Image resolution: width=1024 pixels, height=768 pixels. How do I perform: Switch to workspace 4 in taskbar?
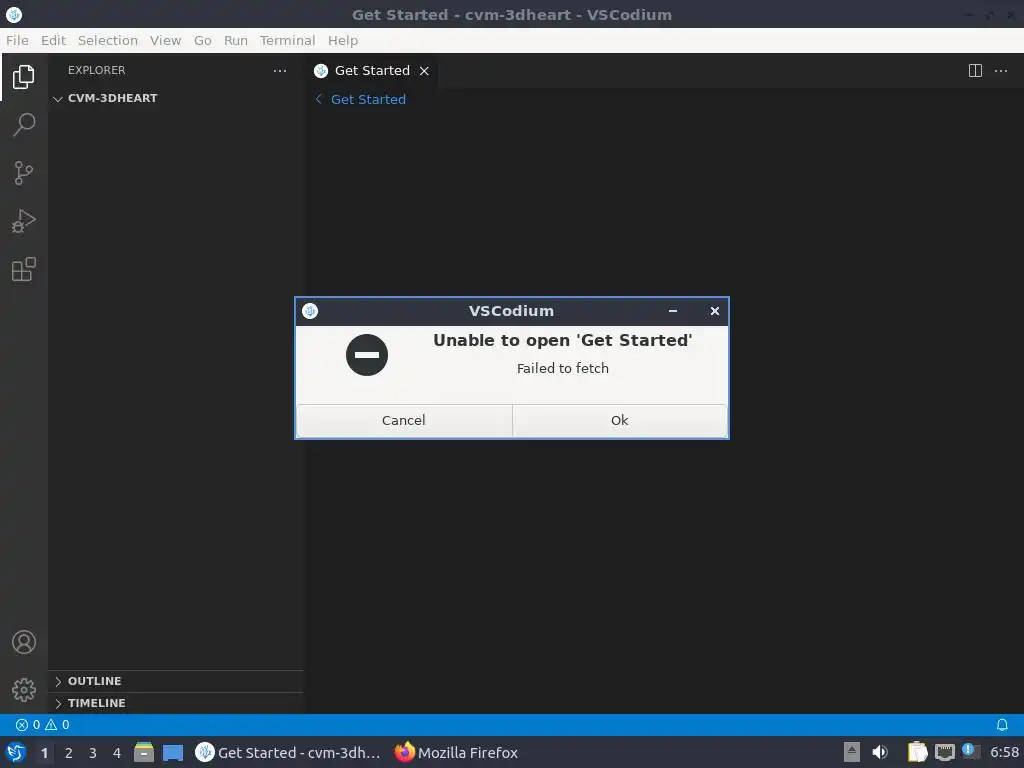point(117,753)
